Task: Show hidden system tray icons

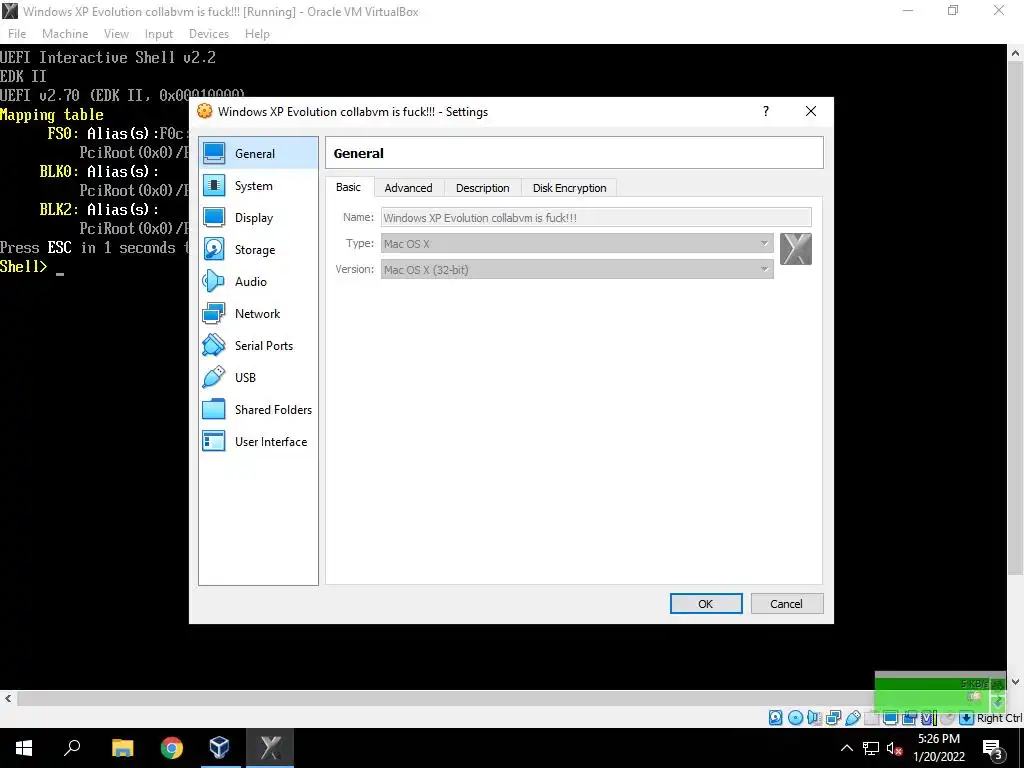Action: pos(846,748)
